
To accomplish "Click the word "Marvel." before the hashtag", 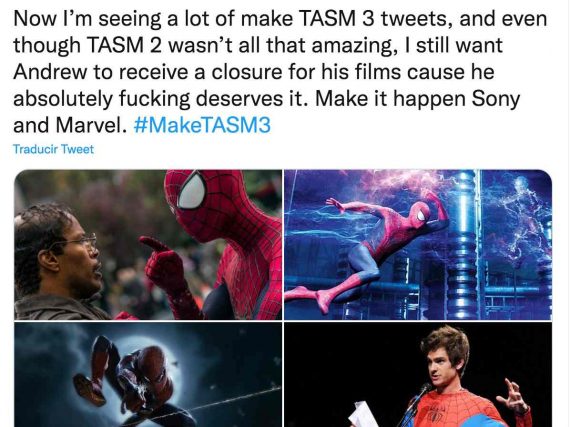I will tap(91, 125).
